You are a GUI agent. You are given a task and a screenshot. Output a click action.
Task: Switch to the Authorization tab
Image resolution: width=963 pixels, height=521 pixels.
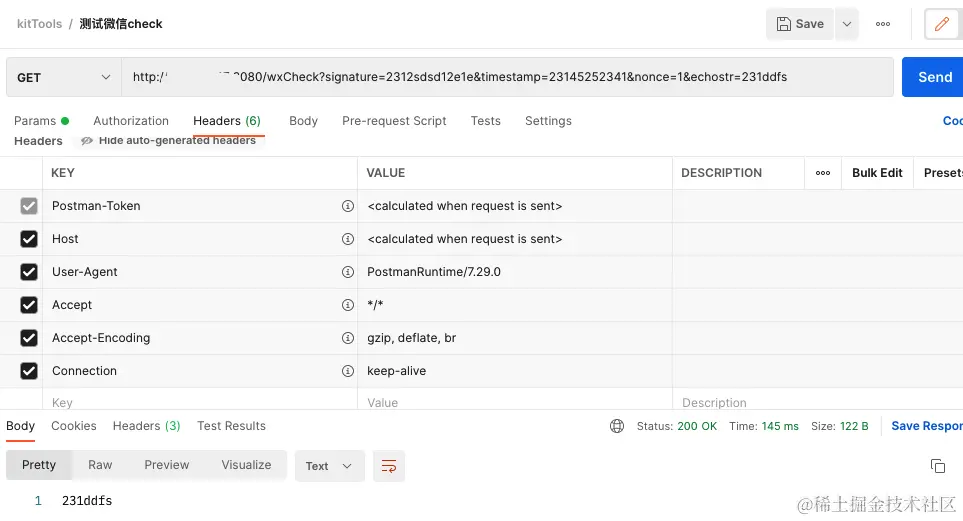(x=131, y=121)
